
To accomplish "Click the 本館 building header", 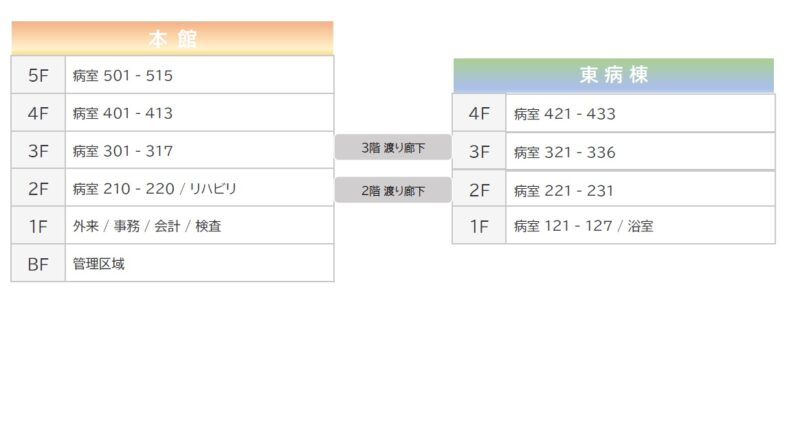I will 172,39.
